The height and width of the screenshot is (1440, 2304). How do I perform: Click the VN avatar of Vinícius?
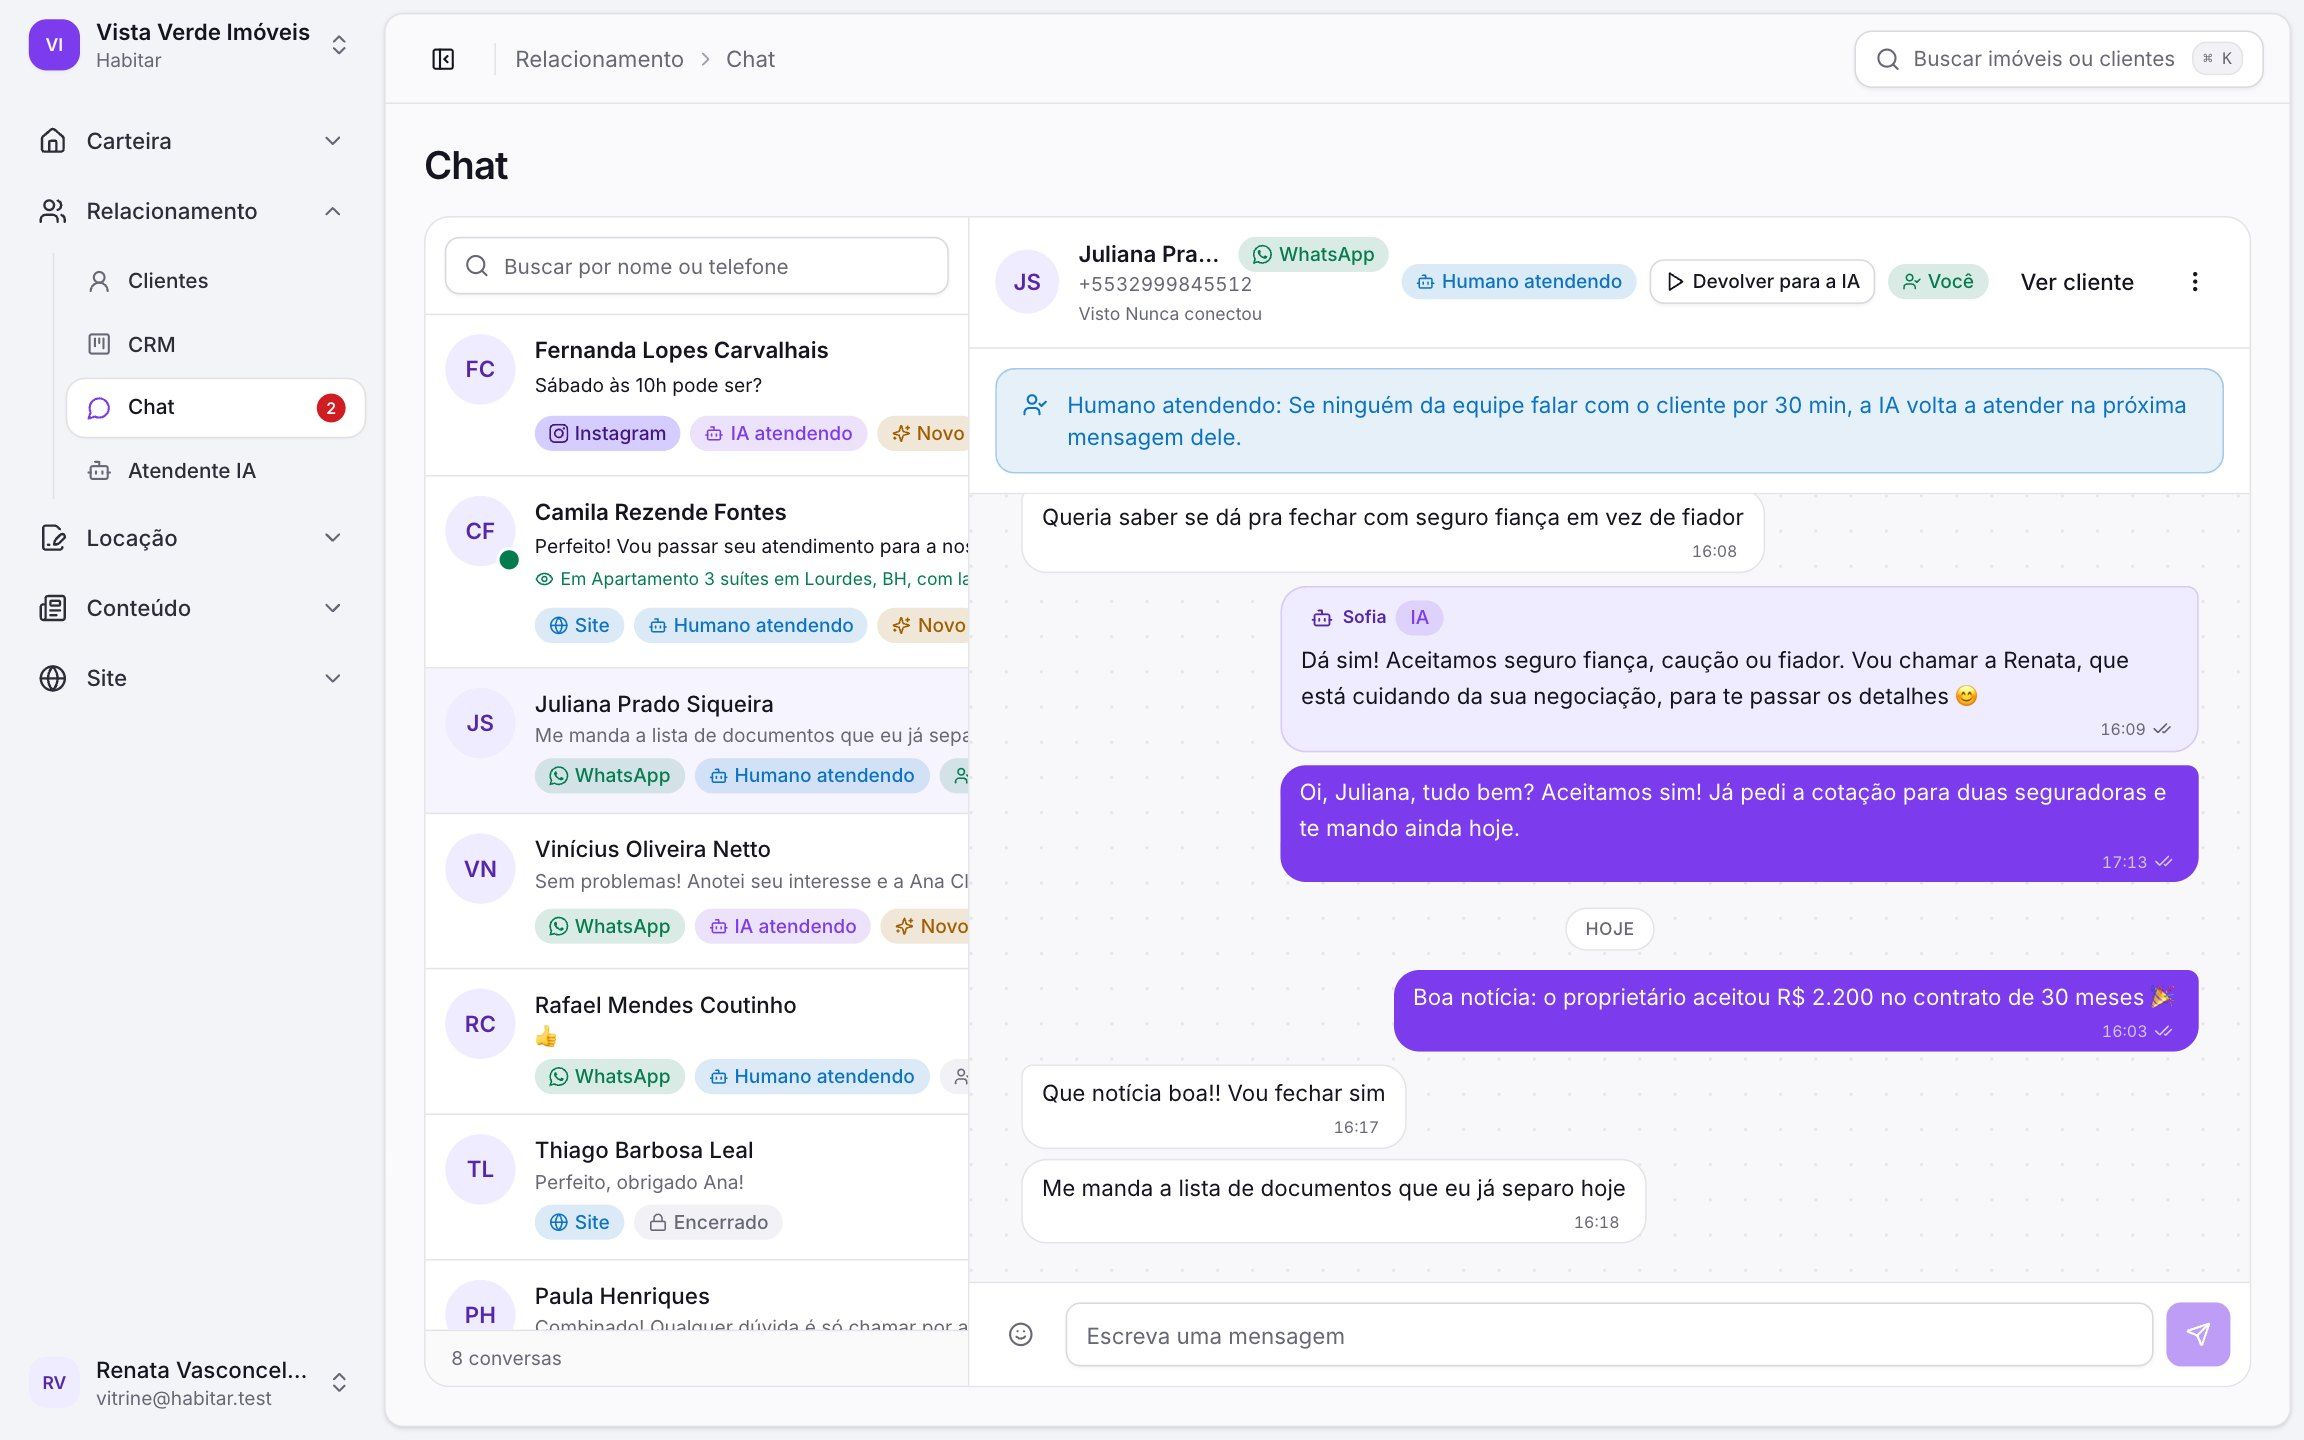click(x=480, y=869)
